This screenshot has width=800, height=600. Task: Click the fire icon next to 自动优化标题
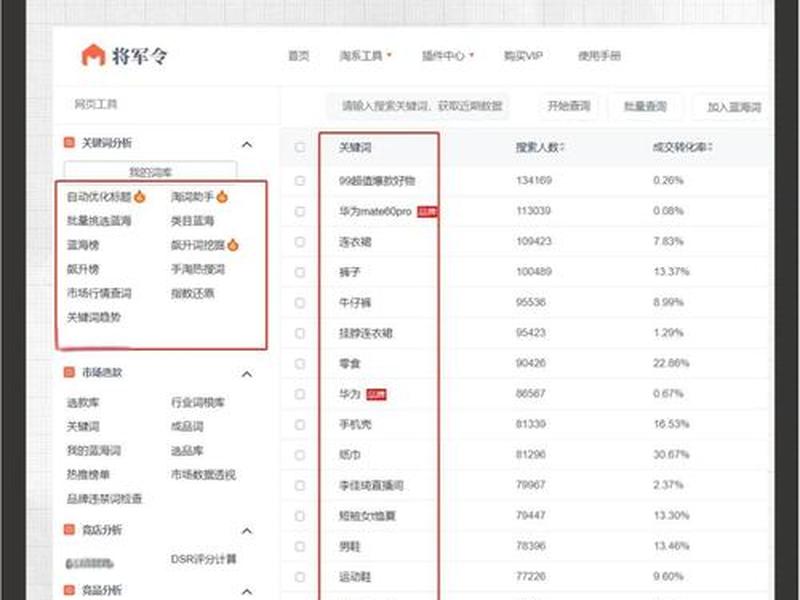click(139, 196)
